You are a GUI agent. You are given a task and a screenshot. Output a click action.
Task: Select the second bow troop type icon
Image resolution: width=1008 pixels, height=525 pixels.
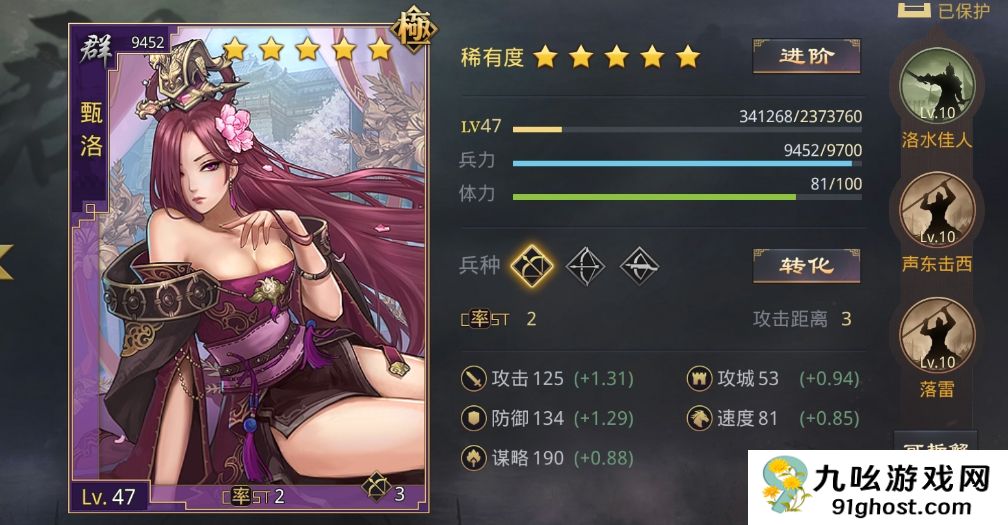point(585,265)
